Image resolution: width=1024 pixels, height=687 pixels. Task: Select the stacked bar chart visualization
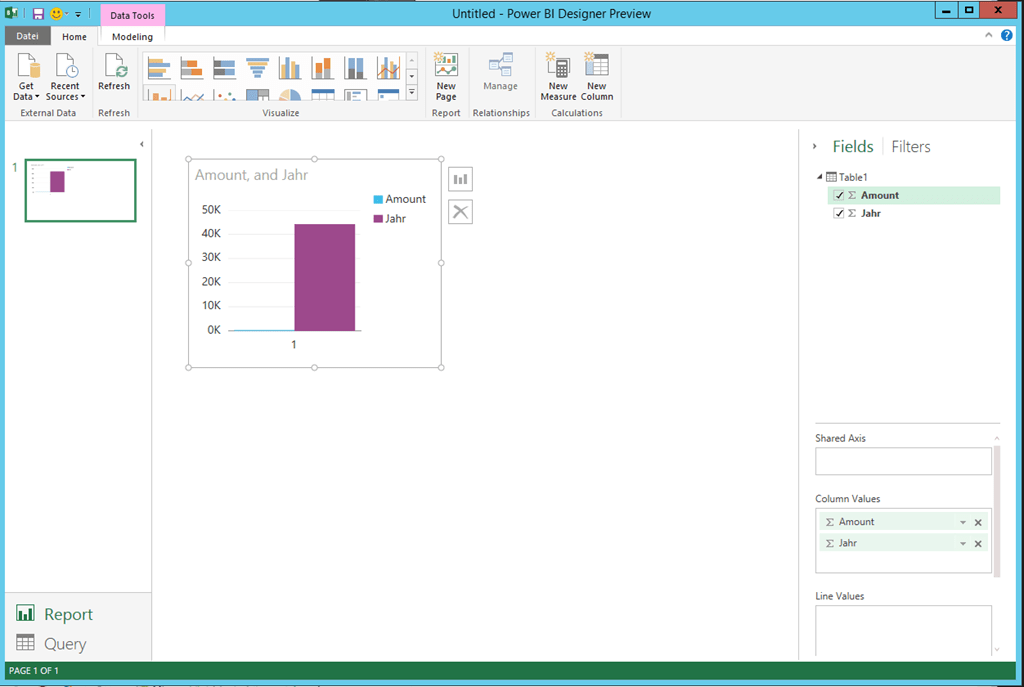pos(191,68)
